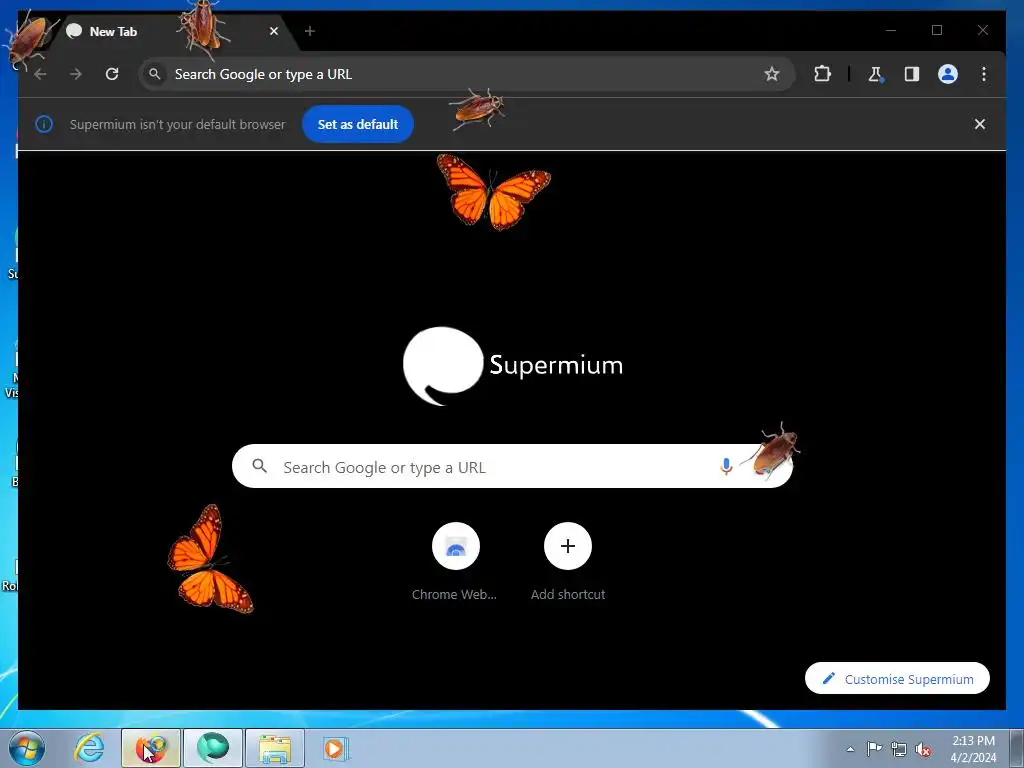Click Set as default button
Image resolution: width=1024 pixels, height=768 pixels.
357,124
